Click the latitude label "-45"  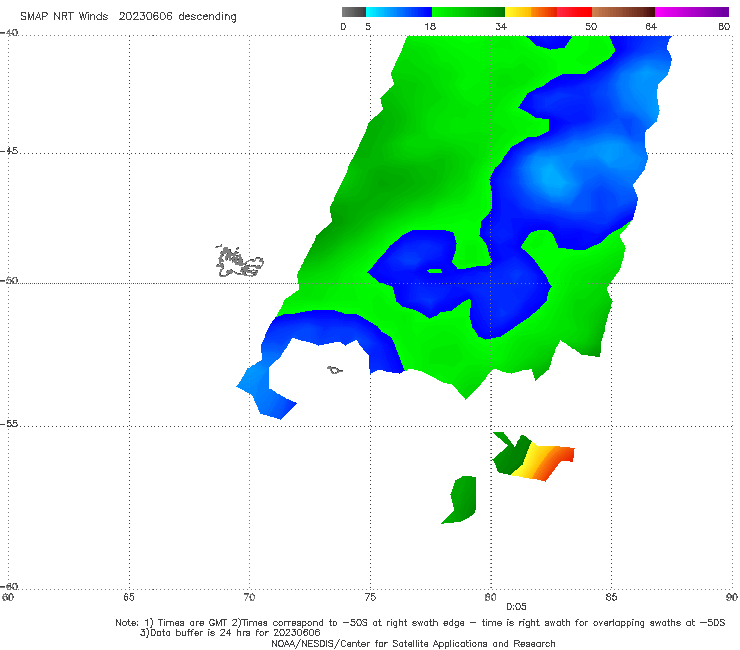(9, 151)
